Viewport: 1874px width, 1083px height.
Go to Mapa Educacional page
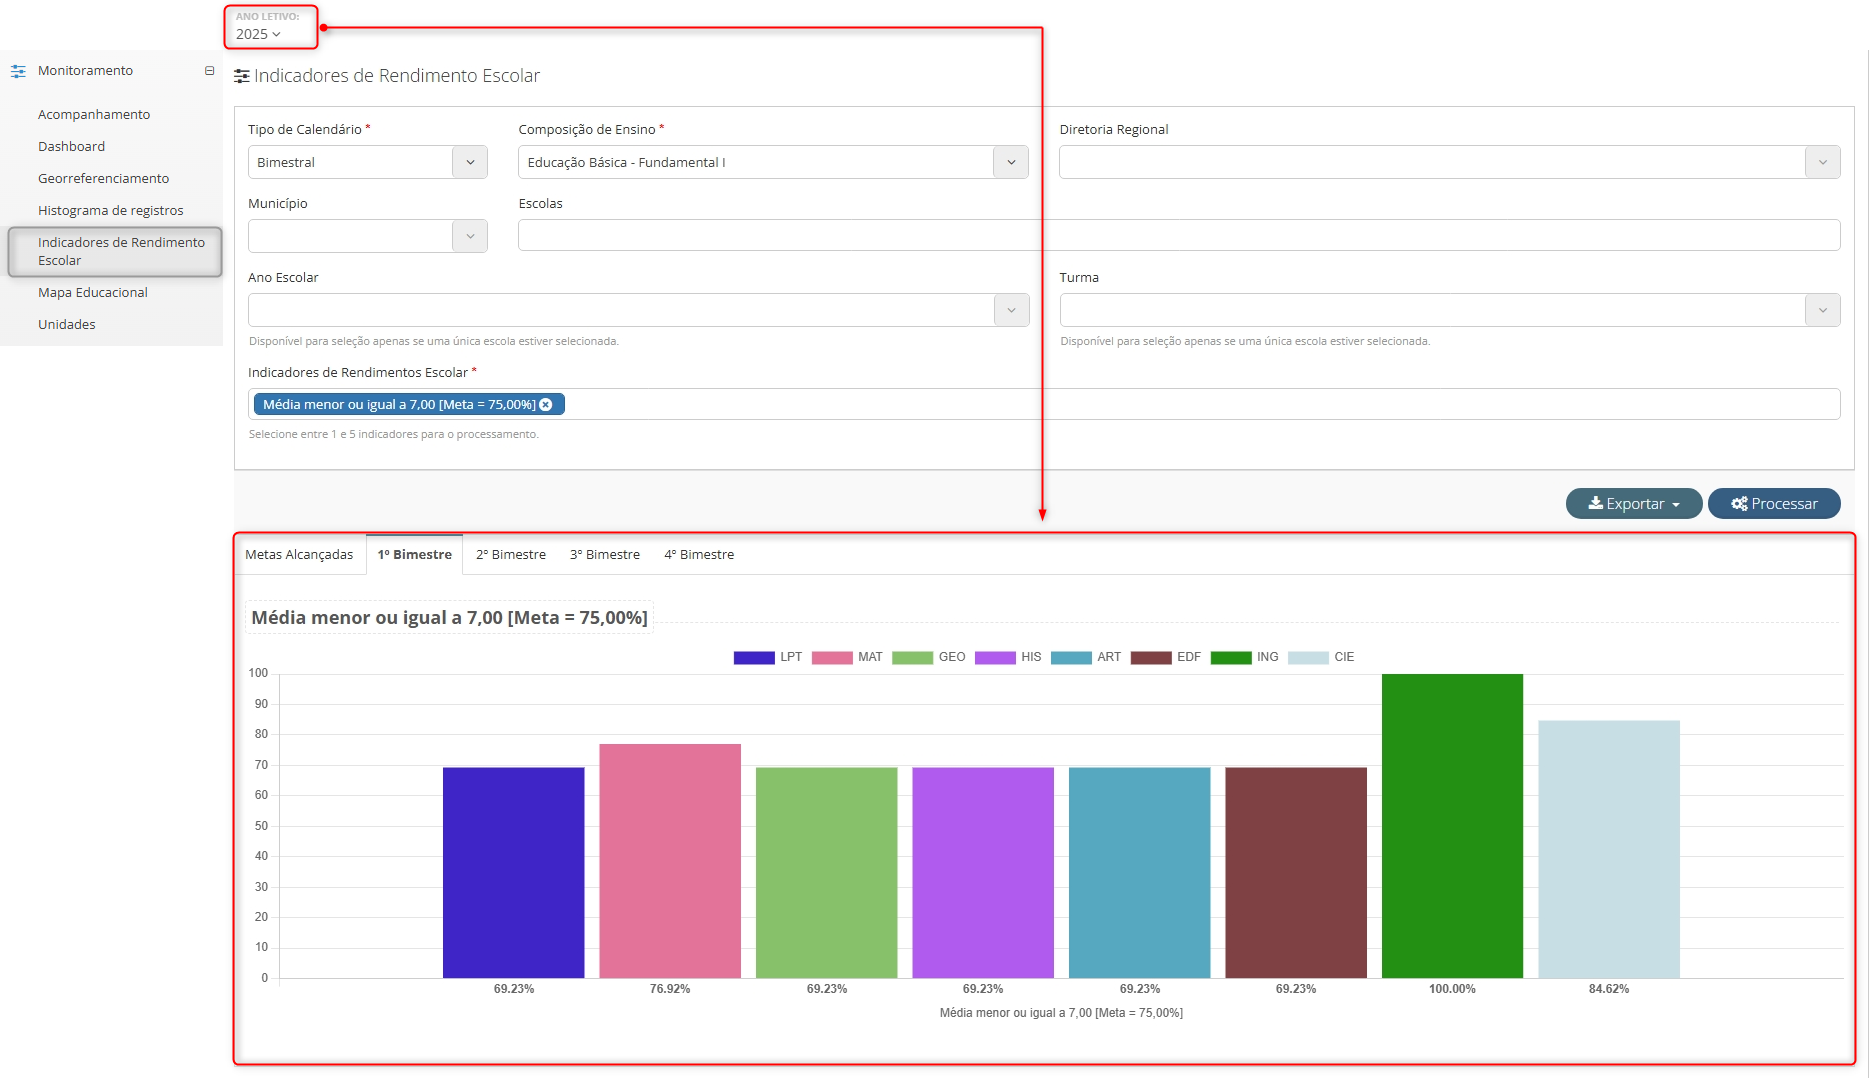click(93, 293)
